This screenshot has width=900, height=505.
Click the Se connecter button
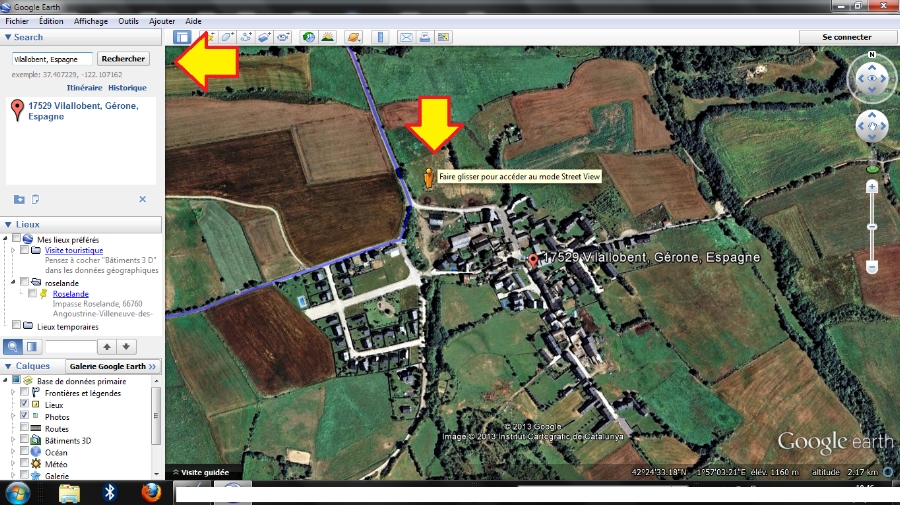(846, 37)
